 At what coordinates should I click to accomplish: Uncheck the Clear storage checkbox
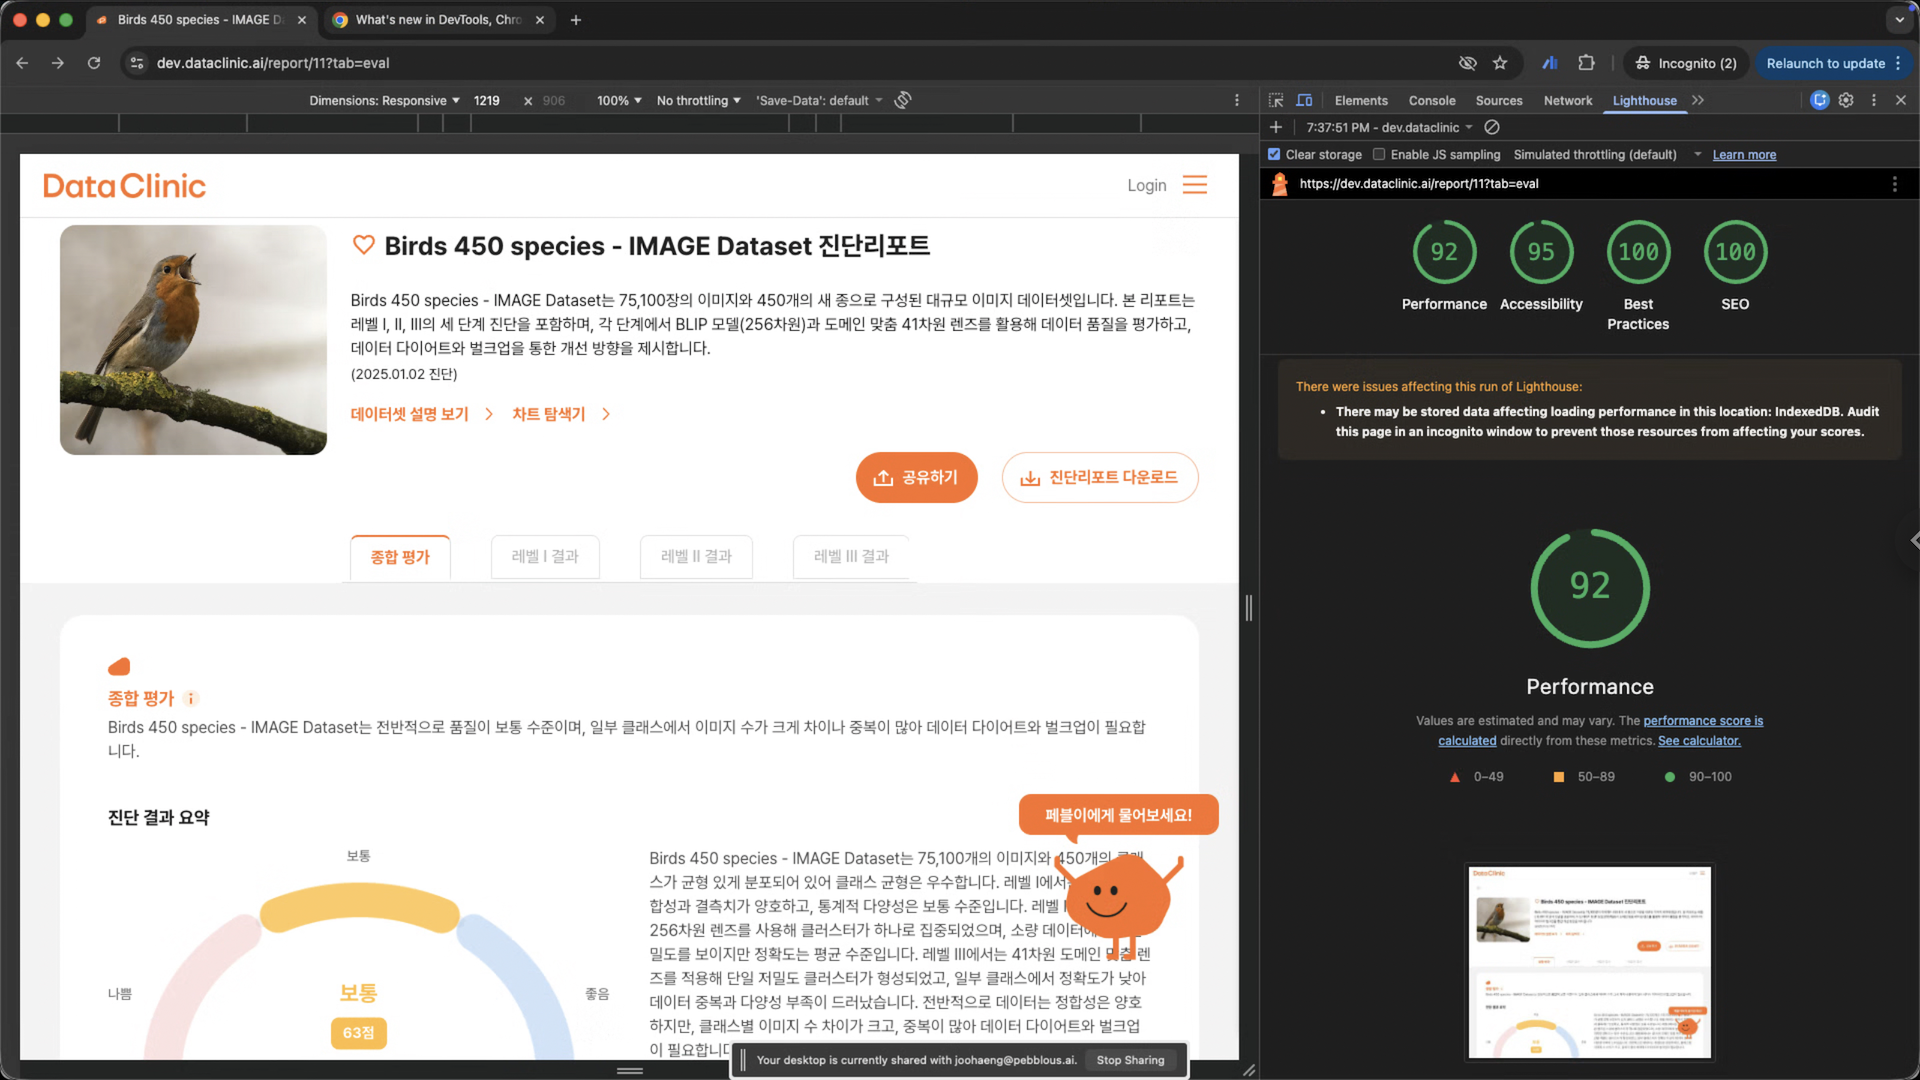point(1274,154)
